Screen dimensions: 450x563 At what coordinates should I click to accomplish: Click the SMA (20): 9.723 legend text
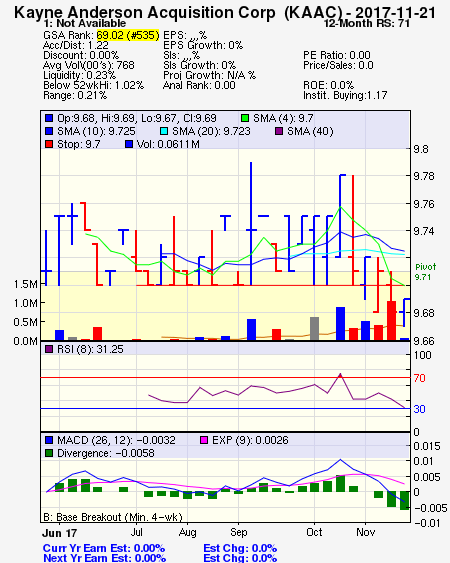211,131
